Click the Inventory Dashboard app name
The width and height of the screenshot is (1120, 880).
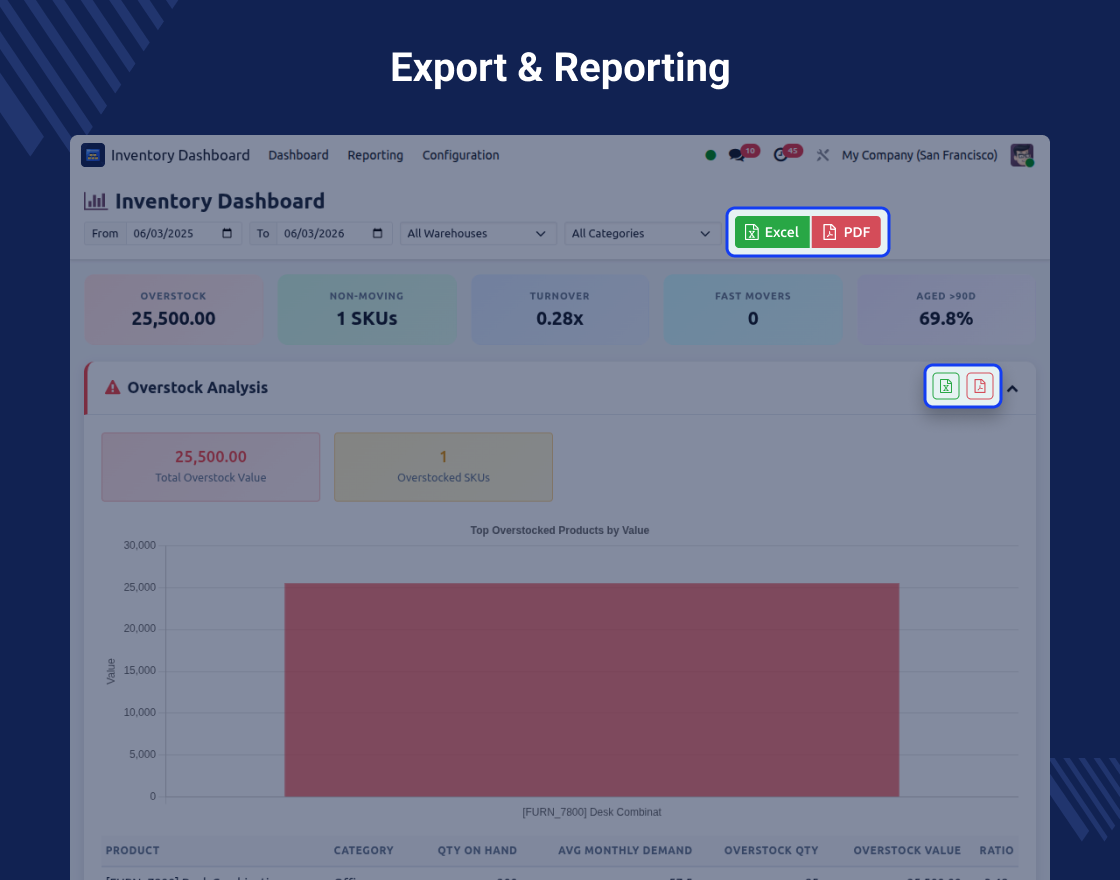[181, 155]
